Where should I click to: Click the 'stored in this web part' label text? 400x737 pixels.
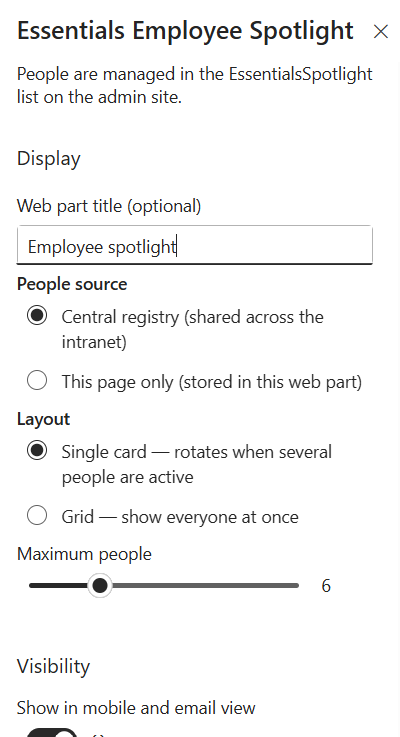coord(270,382)
